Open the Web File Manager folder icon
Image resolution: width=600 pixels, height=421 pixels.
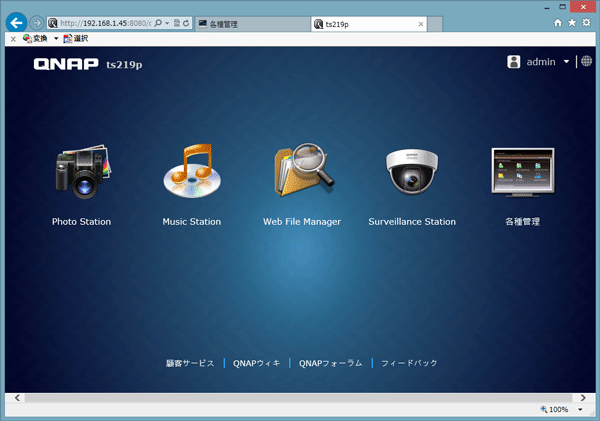pos(304,170)
